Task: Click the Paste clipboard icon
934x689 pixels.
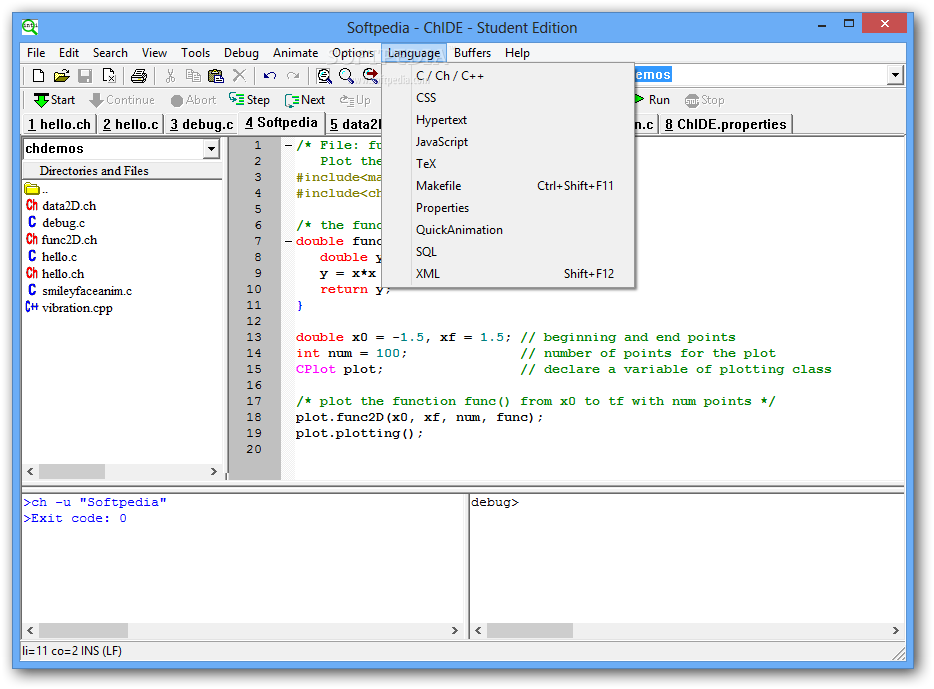Action: pos(216,76)
